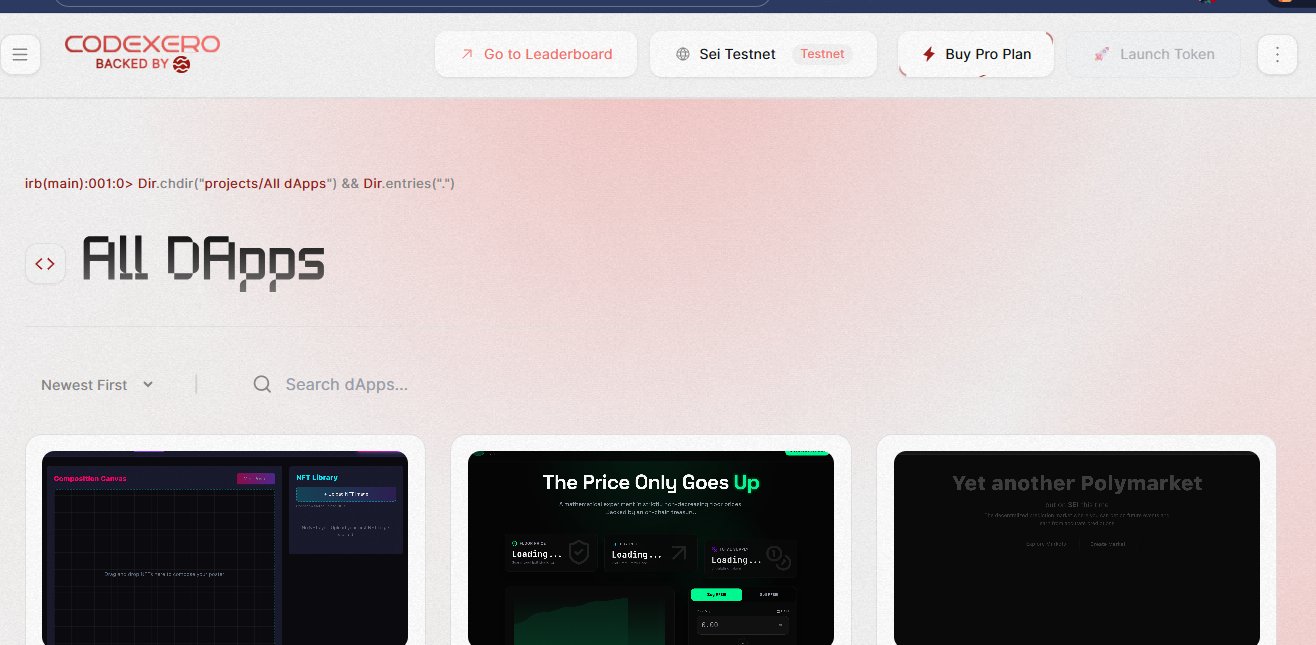
Task: Open the hamburger sidebar menu
Action: click(x=20, y=54)
